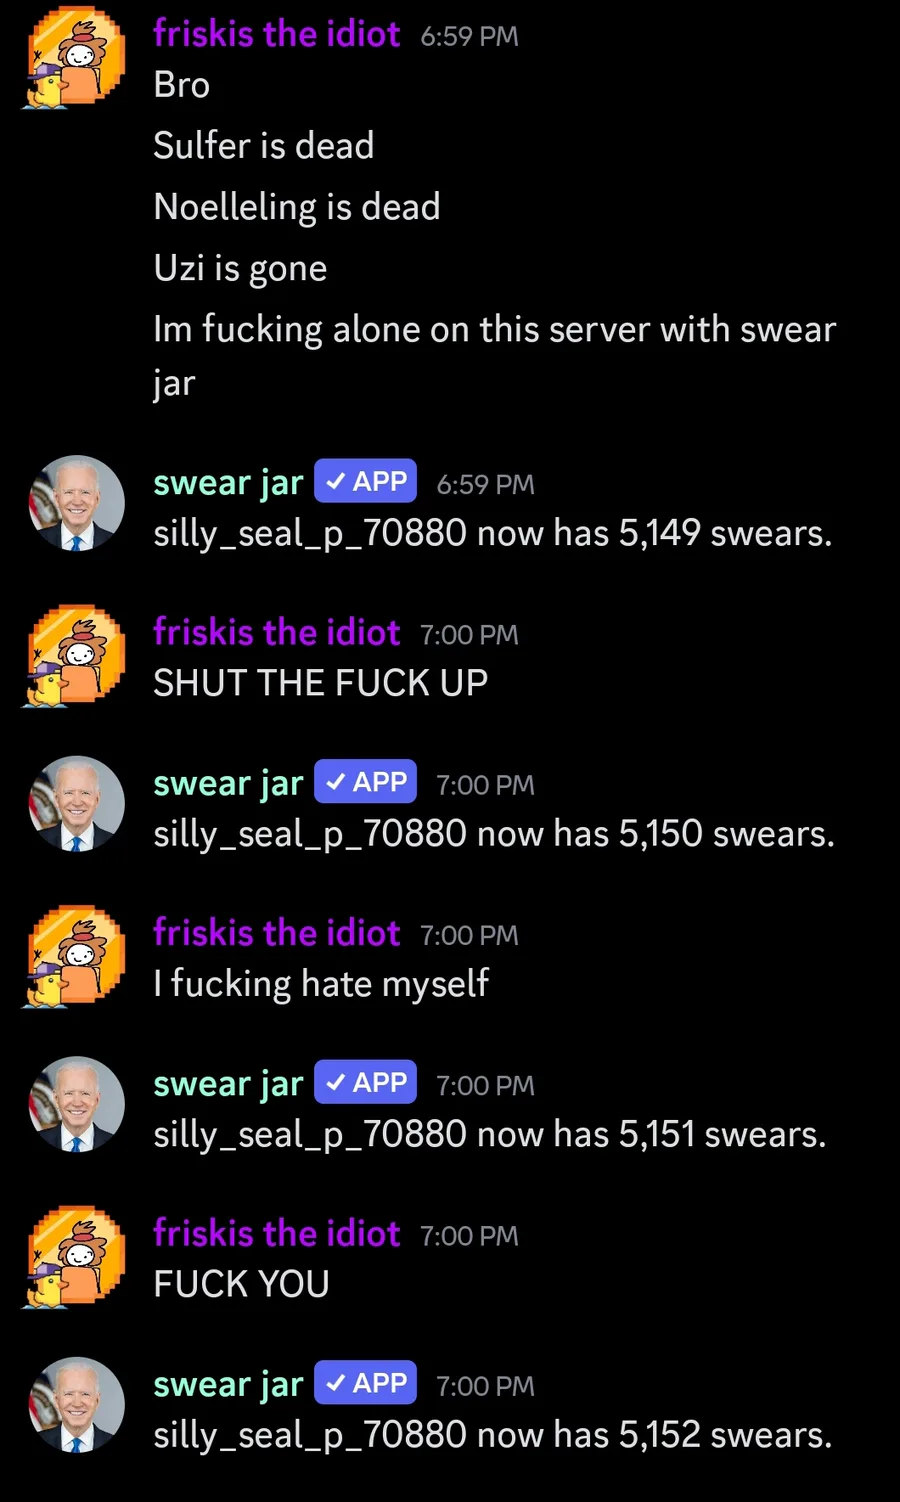Open swear jar avatar on 5,152 swears message
The height and width of the screenshot is (1502, 900).
[x=77, y=1405]
